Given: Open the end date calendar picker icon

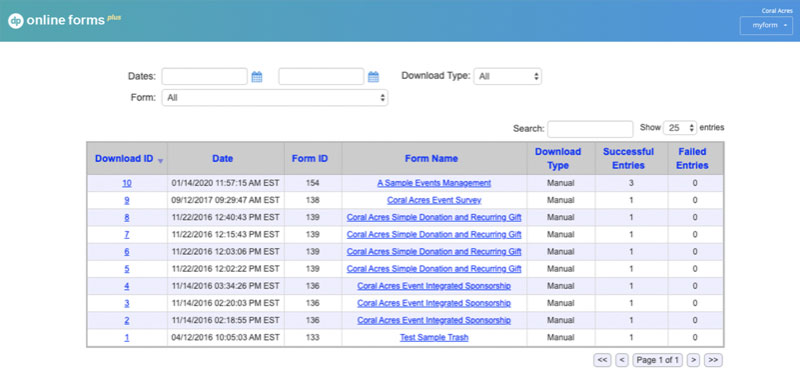Looking at the screenshot, I should coord(373,77).
